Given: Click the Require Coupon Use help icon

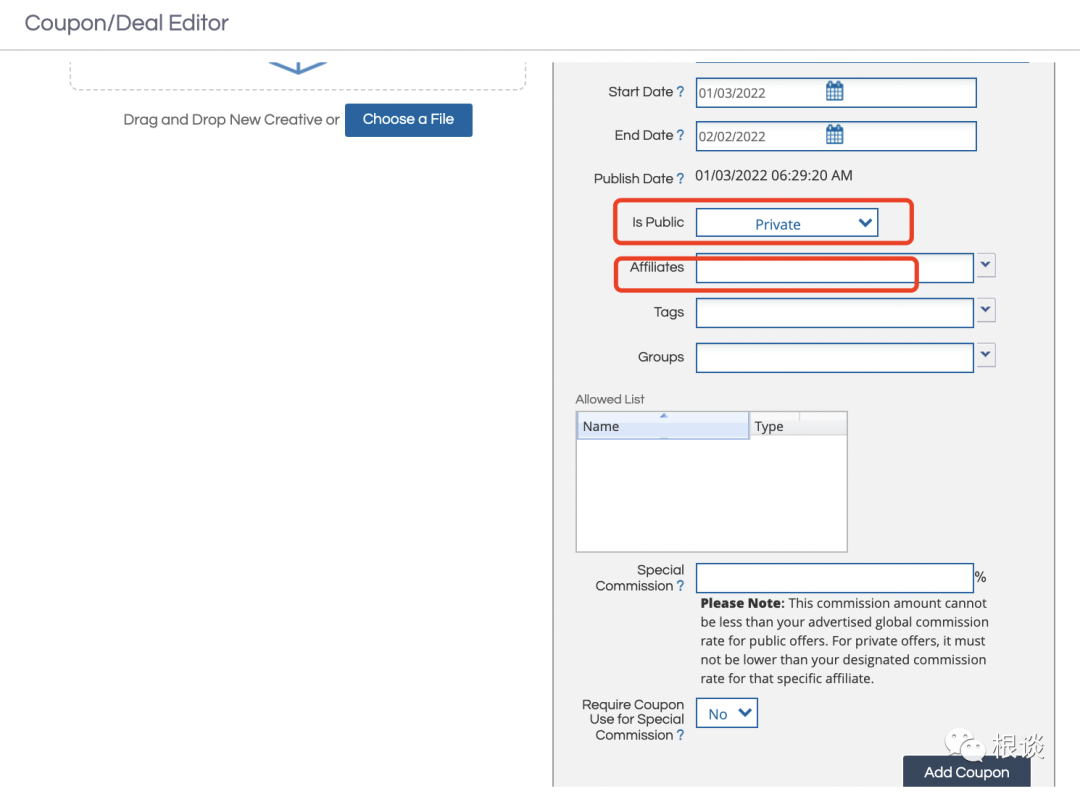Looking at the screenshot, I should tap(681, 735).
